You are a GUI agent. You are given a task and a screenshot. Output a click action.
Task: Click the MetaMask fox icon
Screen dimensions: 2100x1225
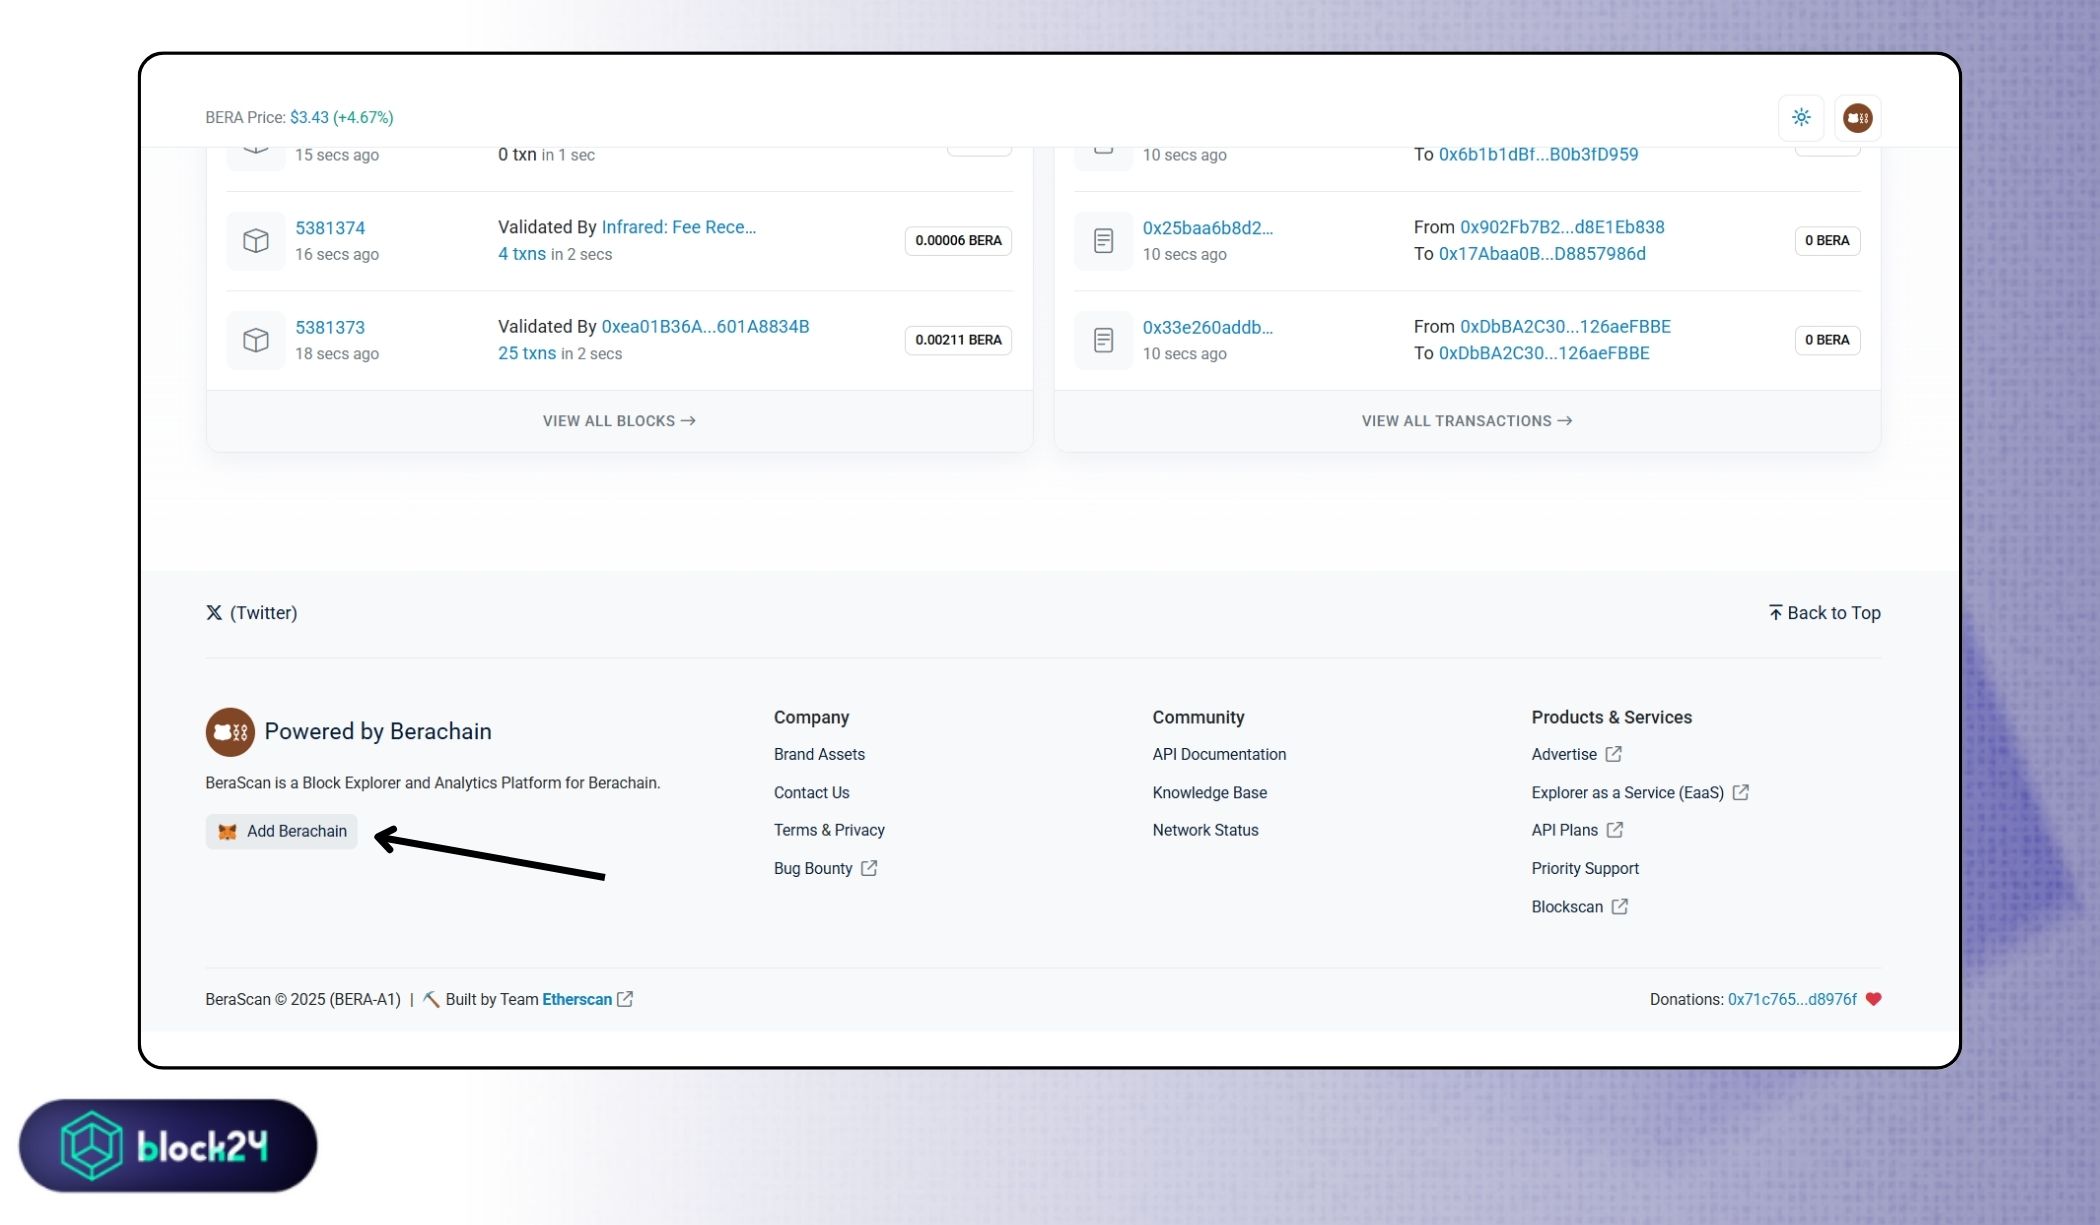tap(228, 832)
